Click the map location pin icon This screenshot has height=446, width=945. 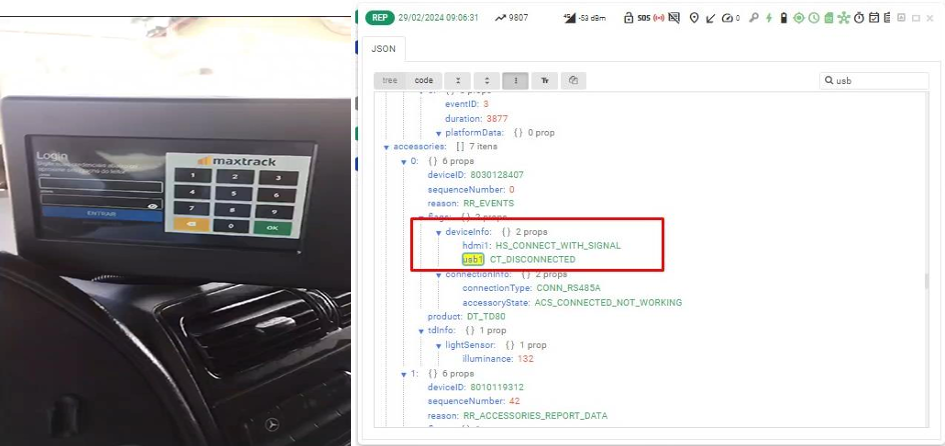[x=694, y=18]
